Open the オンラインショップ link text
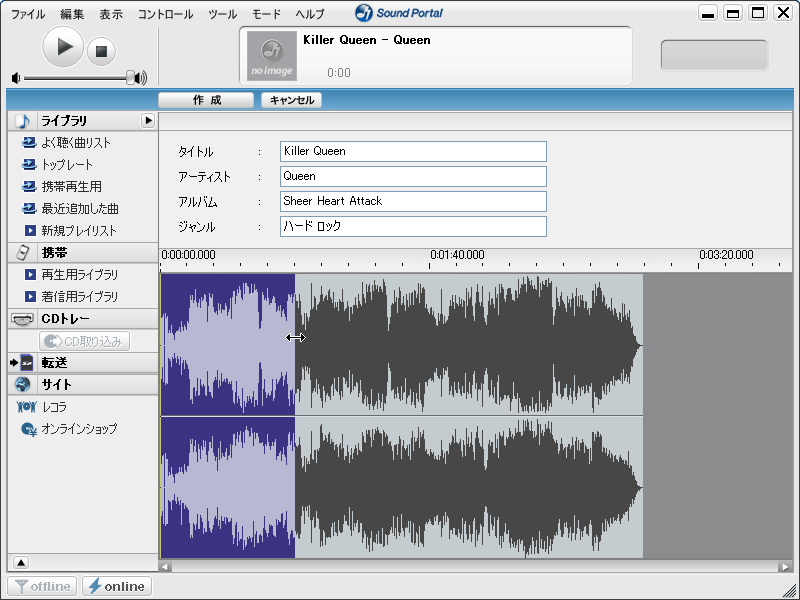Image resolution: width=800 pixels, height=600 pixels. click(79, 429)
